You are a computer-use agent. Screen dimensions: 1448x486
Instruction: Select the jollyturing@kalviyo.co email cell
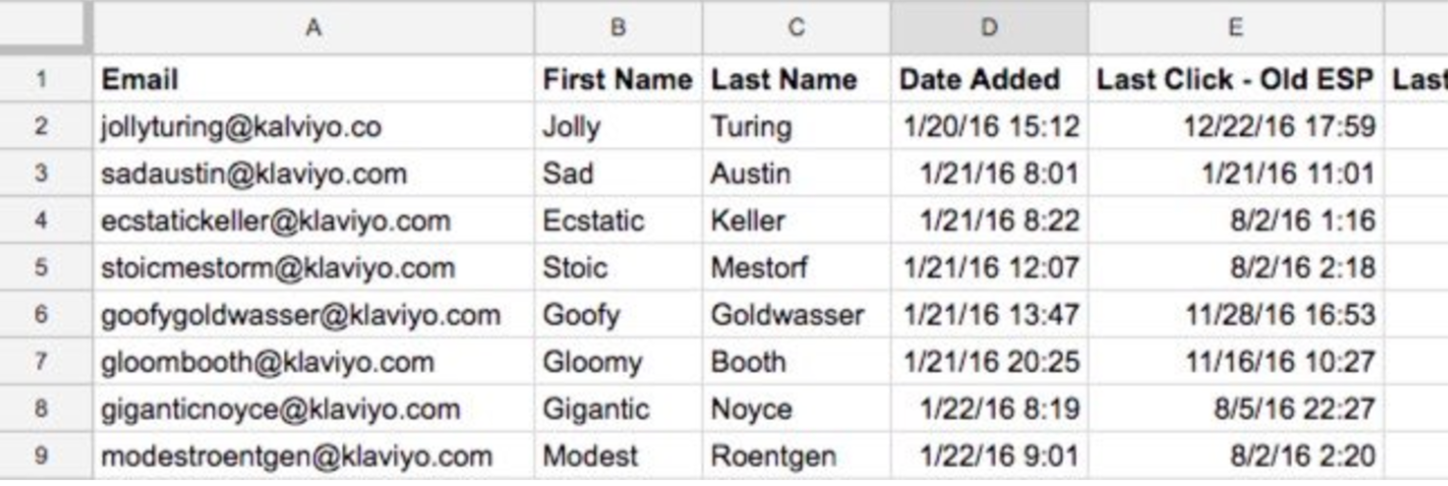click(241, 127)
